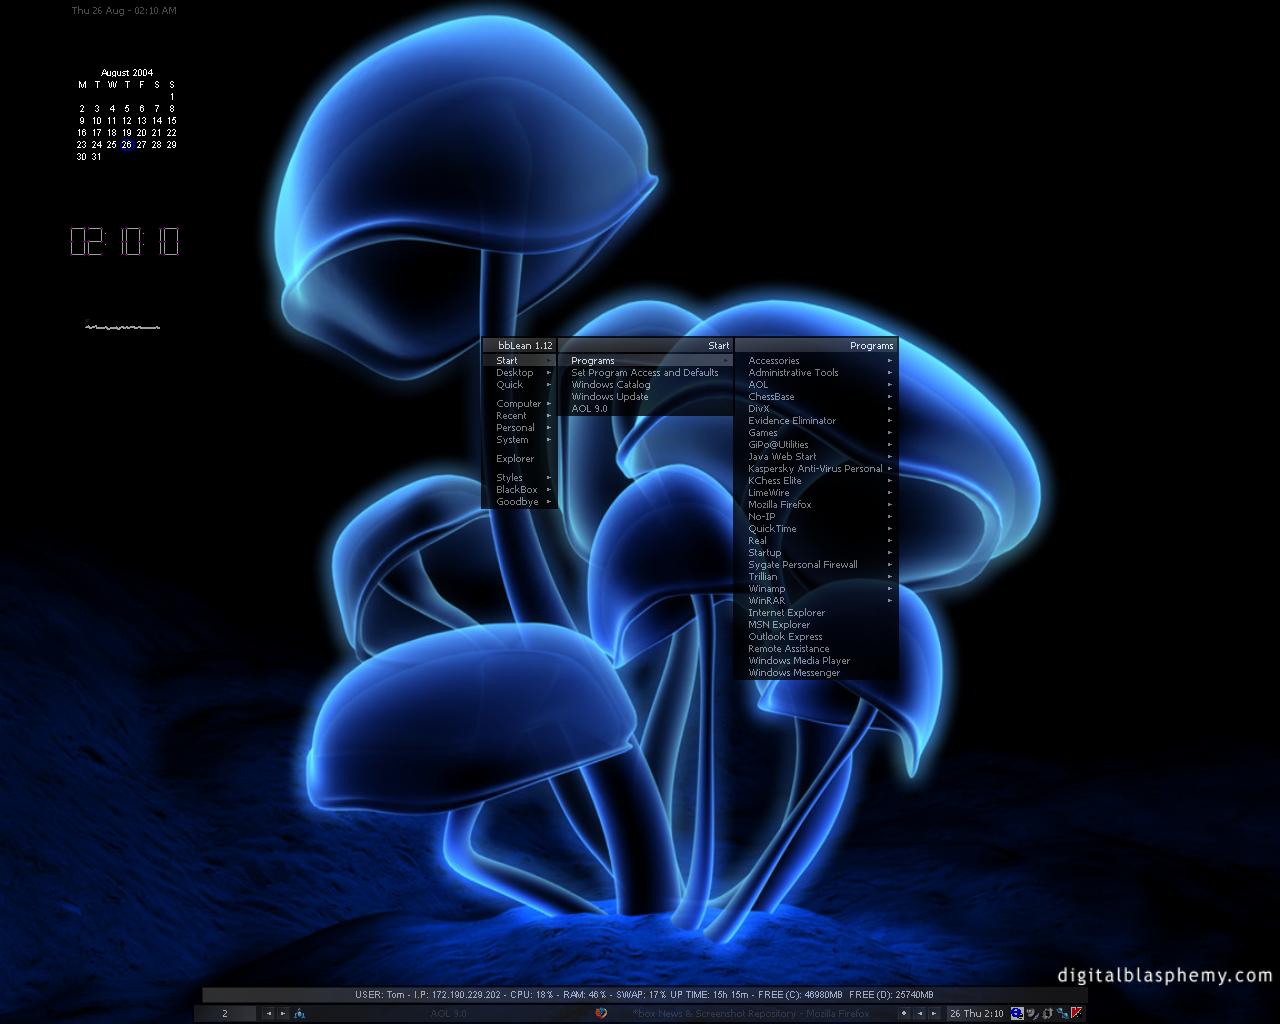Screen dimensions: 1280x1024
Task: Click the highlighted date 26 in the August 2004 calendar
Action: click(x=127, y=145)
